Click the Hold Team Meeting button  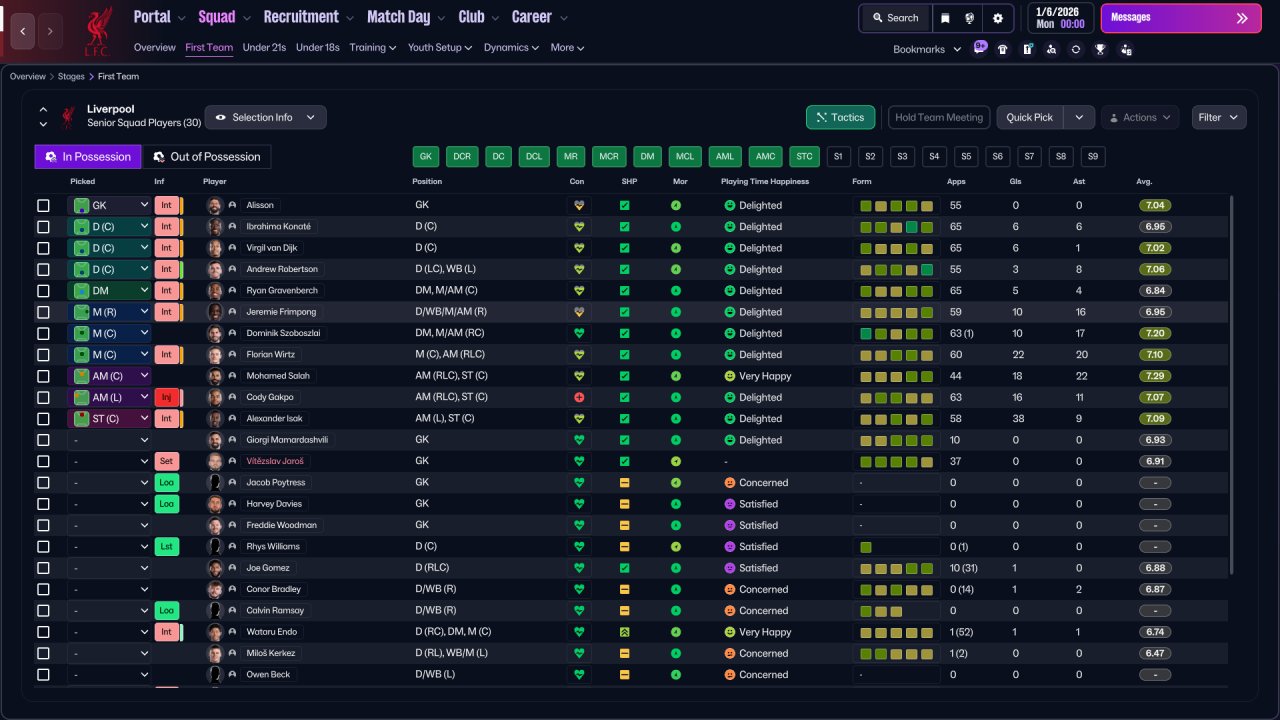(939, 117)
